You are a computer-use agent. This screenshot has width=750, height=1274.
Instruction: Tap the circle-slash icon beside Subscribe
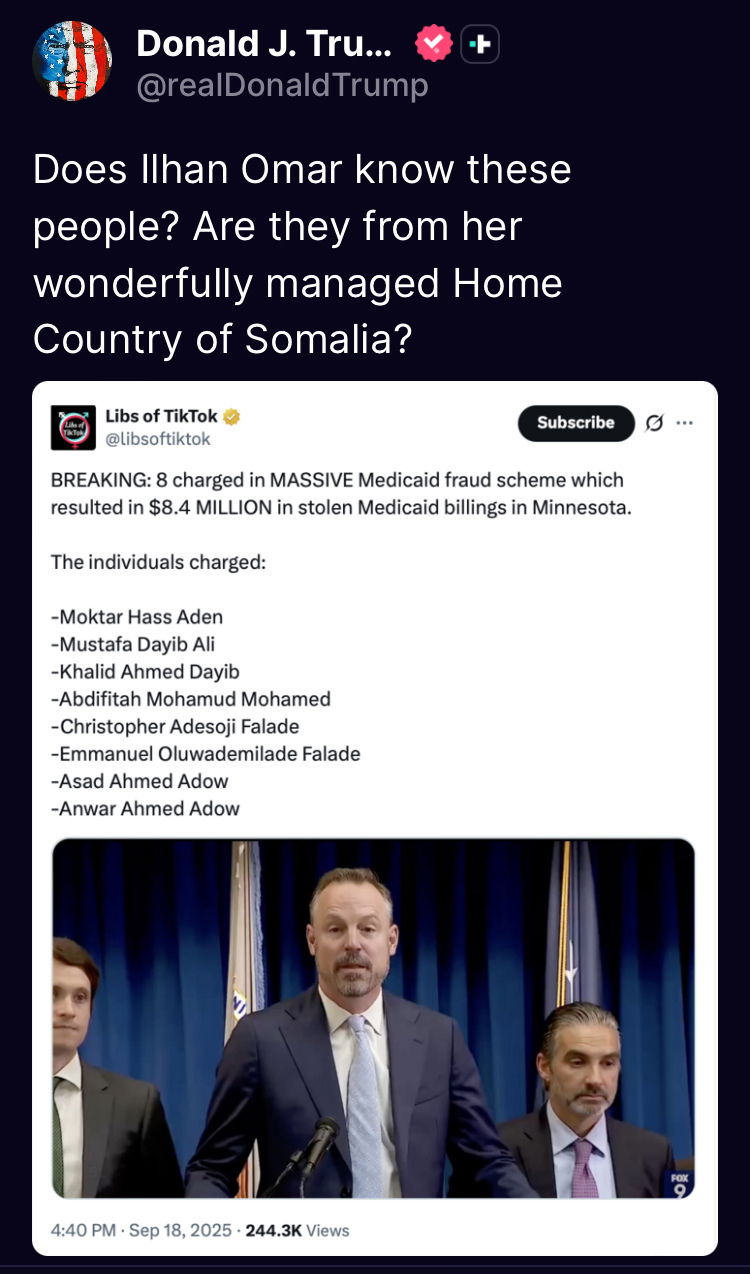point(654,423)
